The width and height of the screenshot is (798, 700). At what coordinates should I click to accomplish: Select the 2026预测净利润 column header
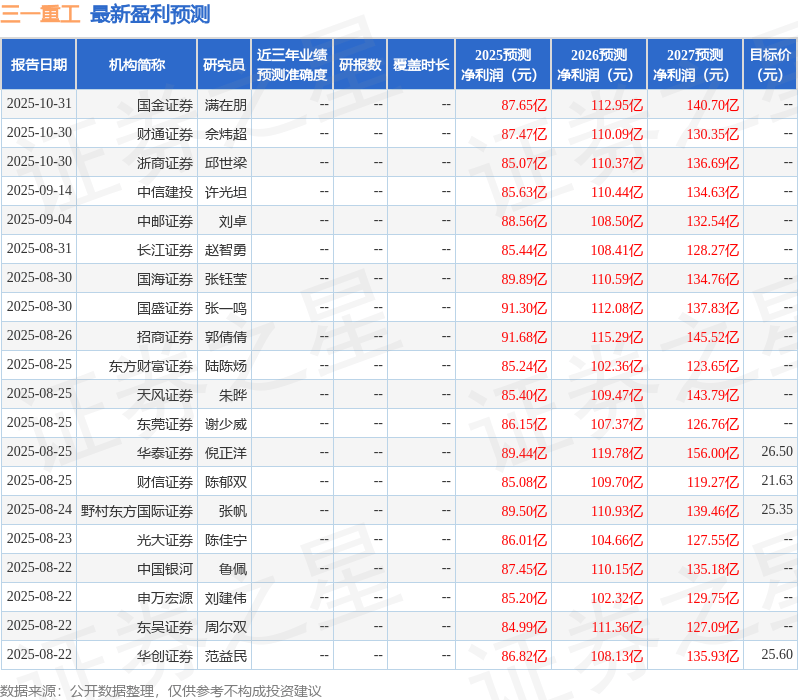(599, 65)
